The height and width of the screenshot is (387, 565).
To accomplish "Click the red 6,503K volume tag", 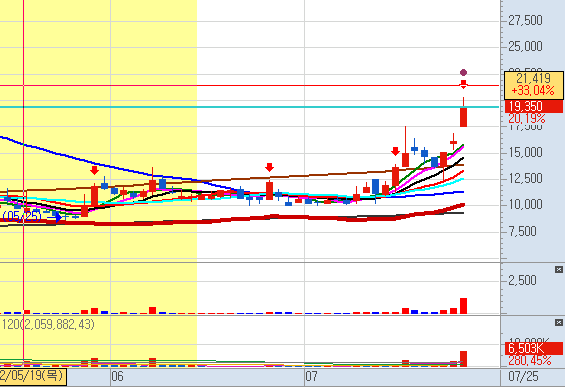I will (x=533, y=348).
